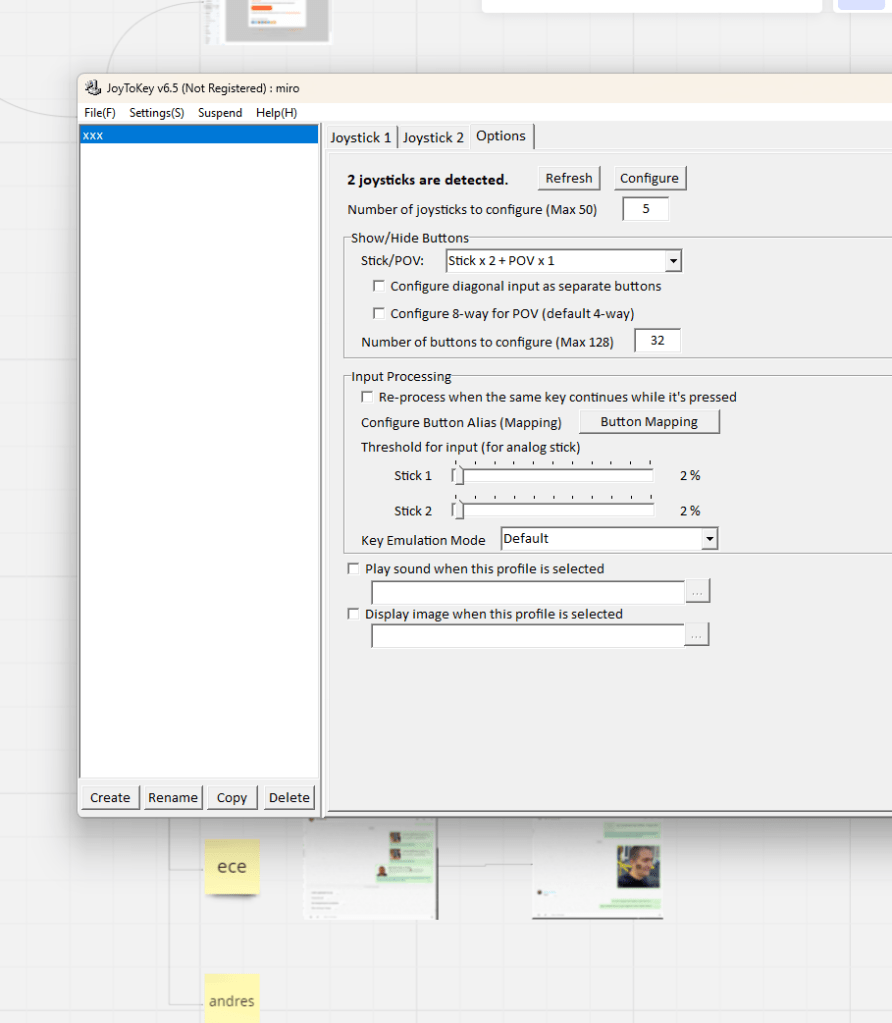Select the xxx profile in the list

click(x=198, y=135)
